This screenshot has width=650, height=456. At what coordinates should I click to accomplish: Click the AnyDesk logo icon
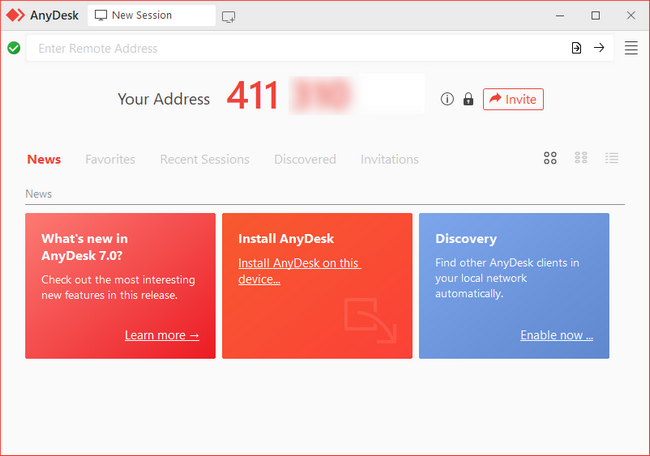pyautogui.click(x=15, y=15)
